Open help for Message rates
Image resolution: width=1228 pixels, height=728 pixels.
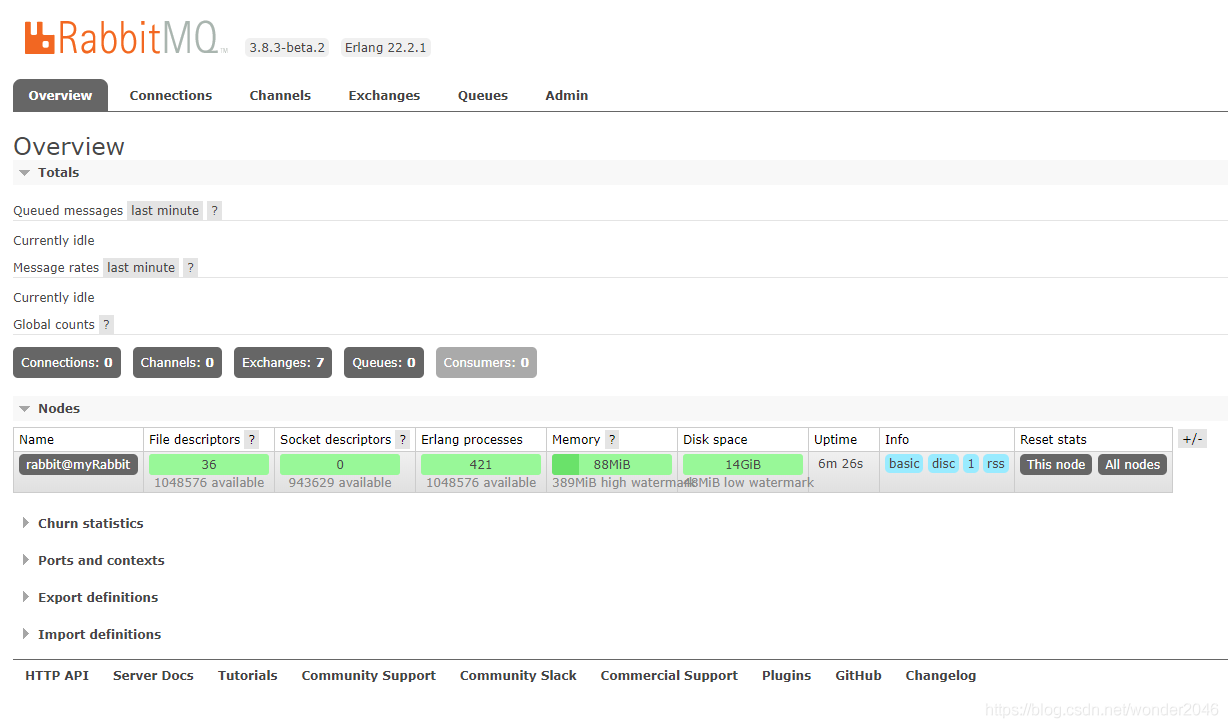tap(190, 268)
